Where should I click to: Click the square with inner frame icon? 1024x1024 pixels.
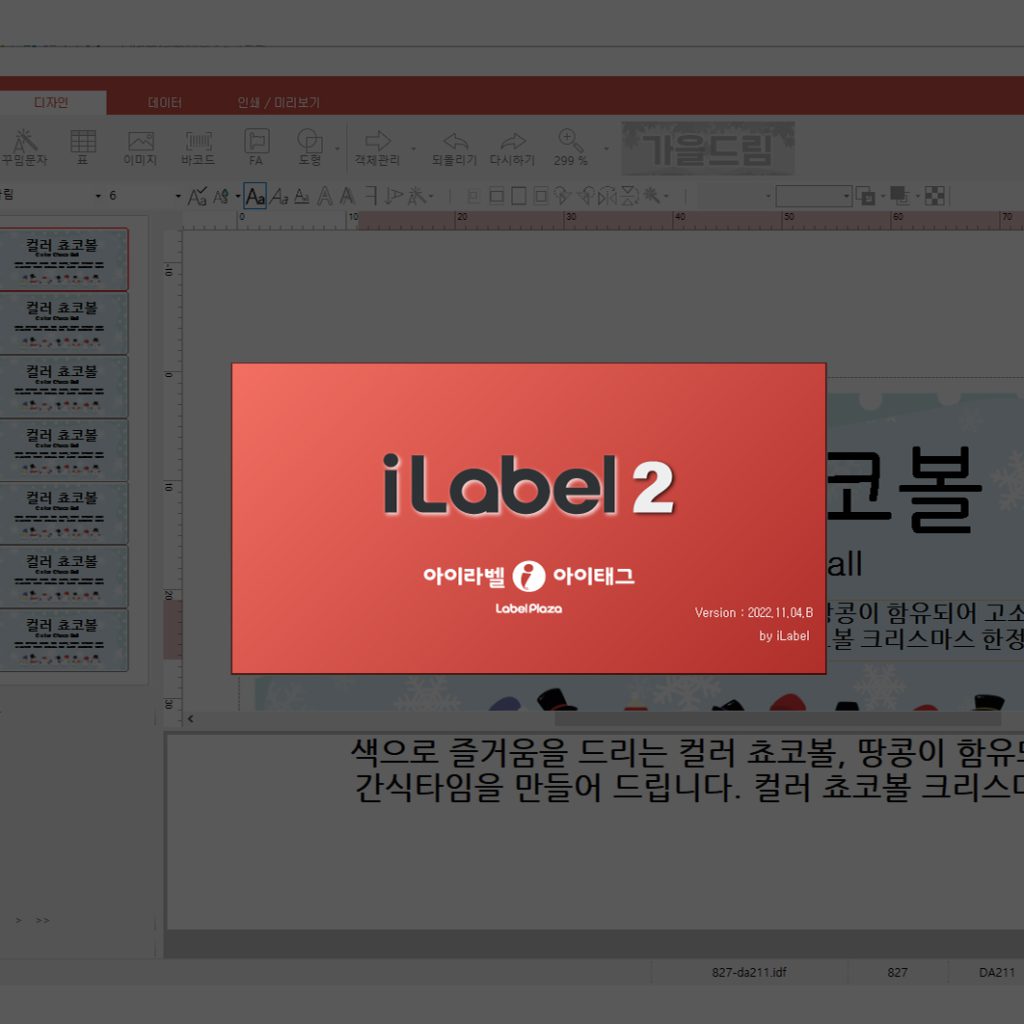(x=541, y=196)
